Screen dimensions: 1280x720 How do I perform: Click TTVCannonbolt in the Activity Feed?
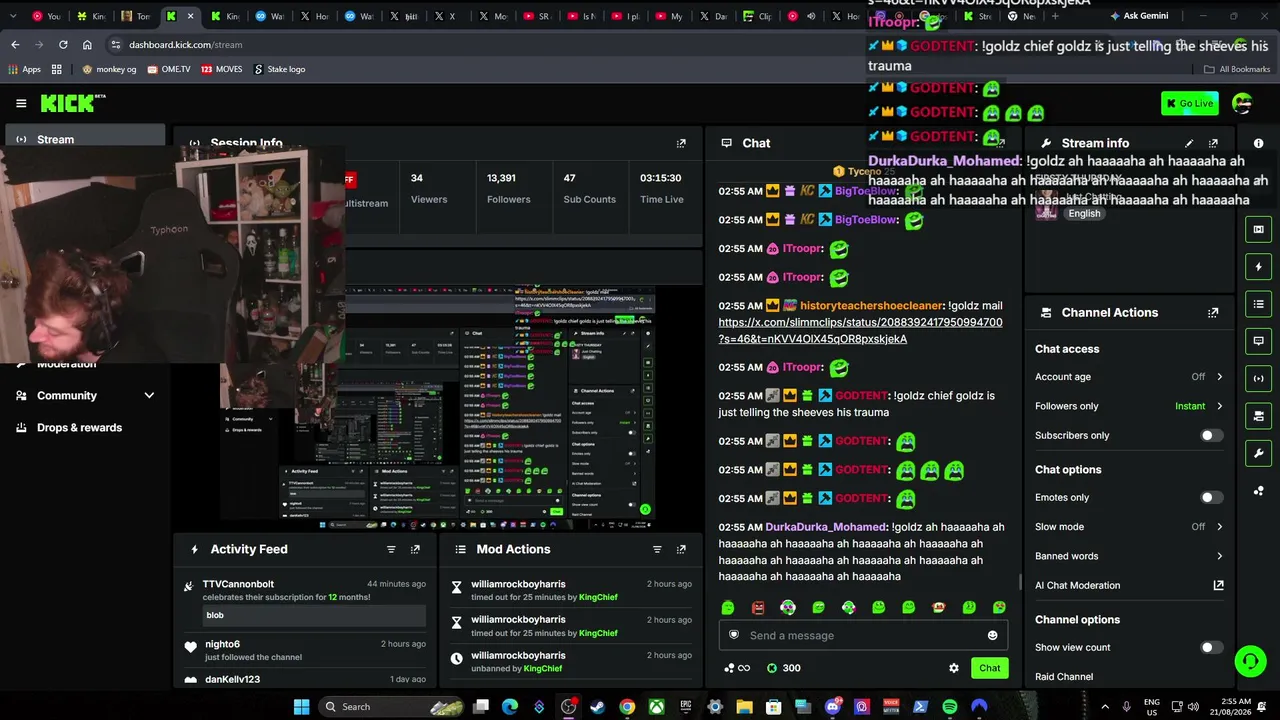(x=238, y=584)
